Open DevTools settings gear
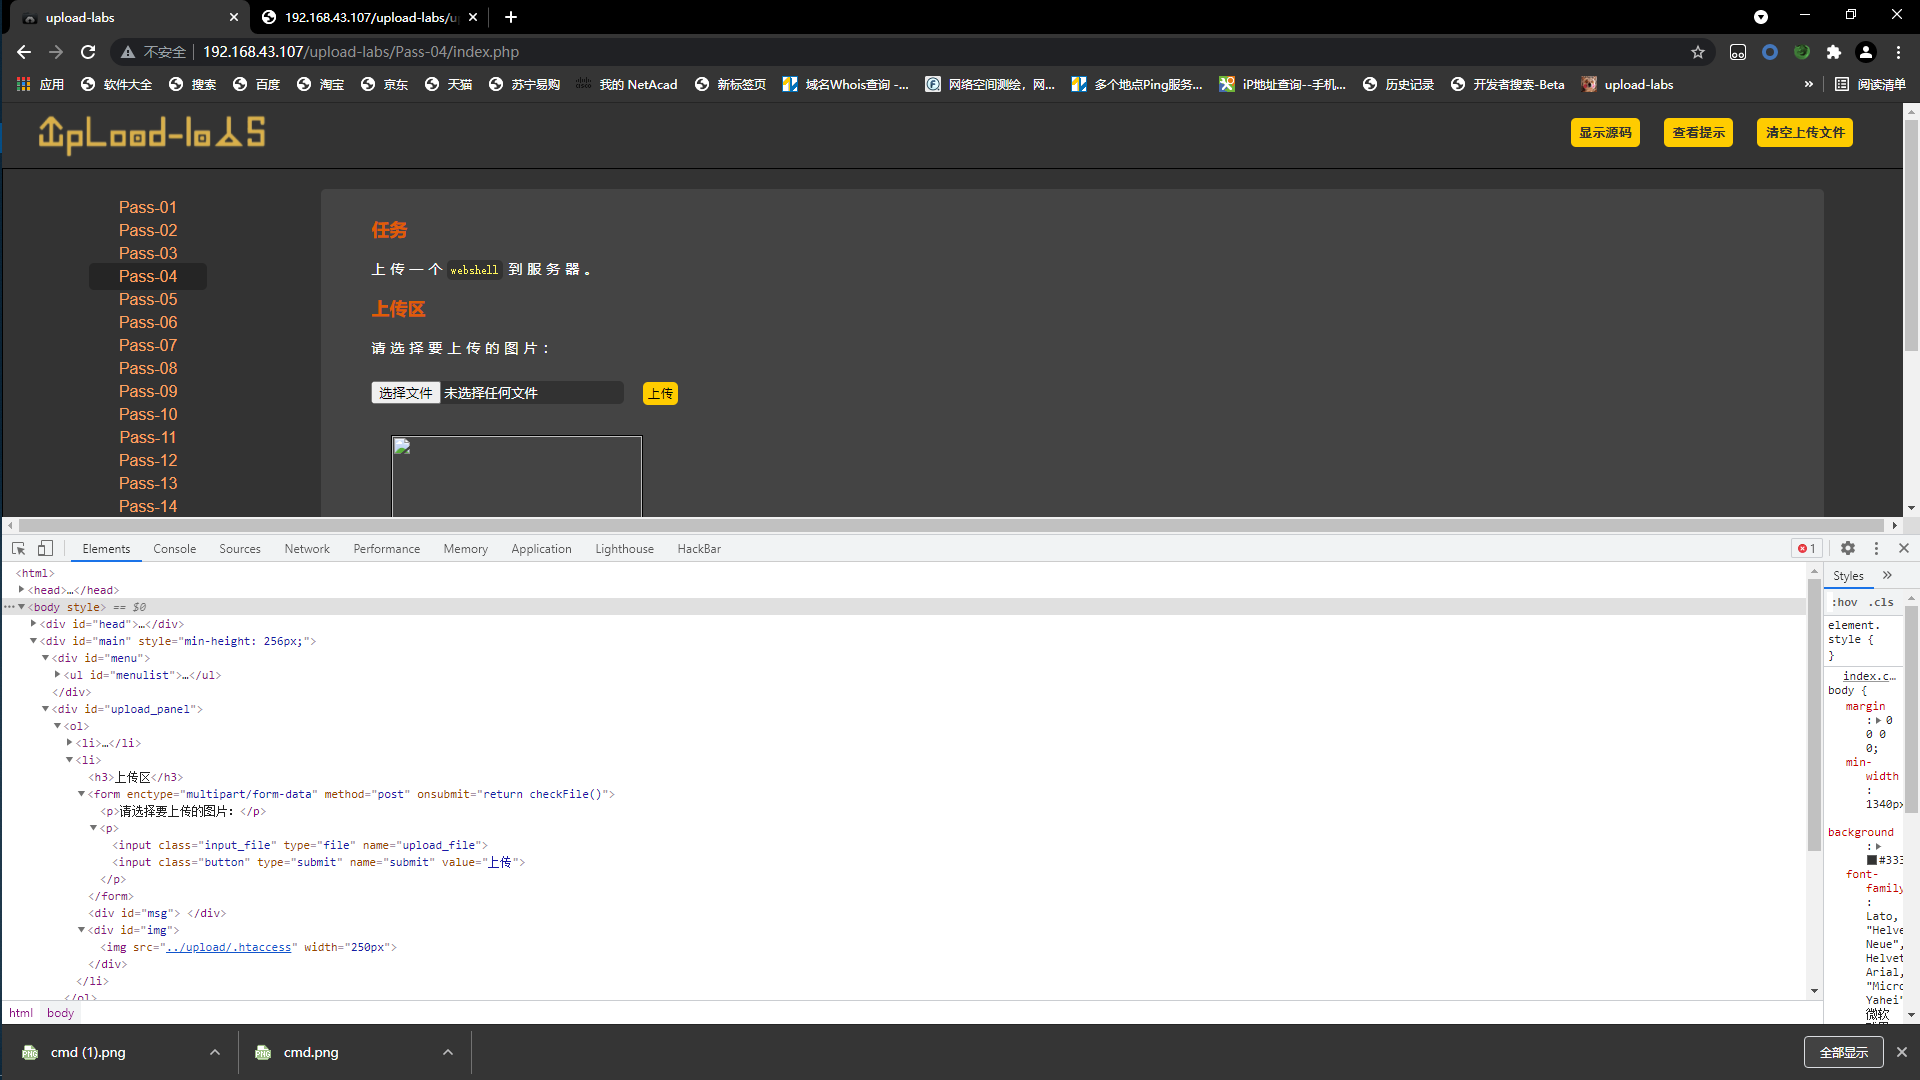Image resolution: width=1920 pixels, height=1080 pixels. [x=1848, y=548]
